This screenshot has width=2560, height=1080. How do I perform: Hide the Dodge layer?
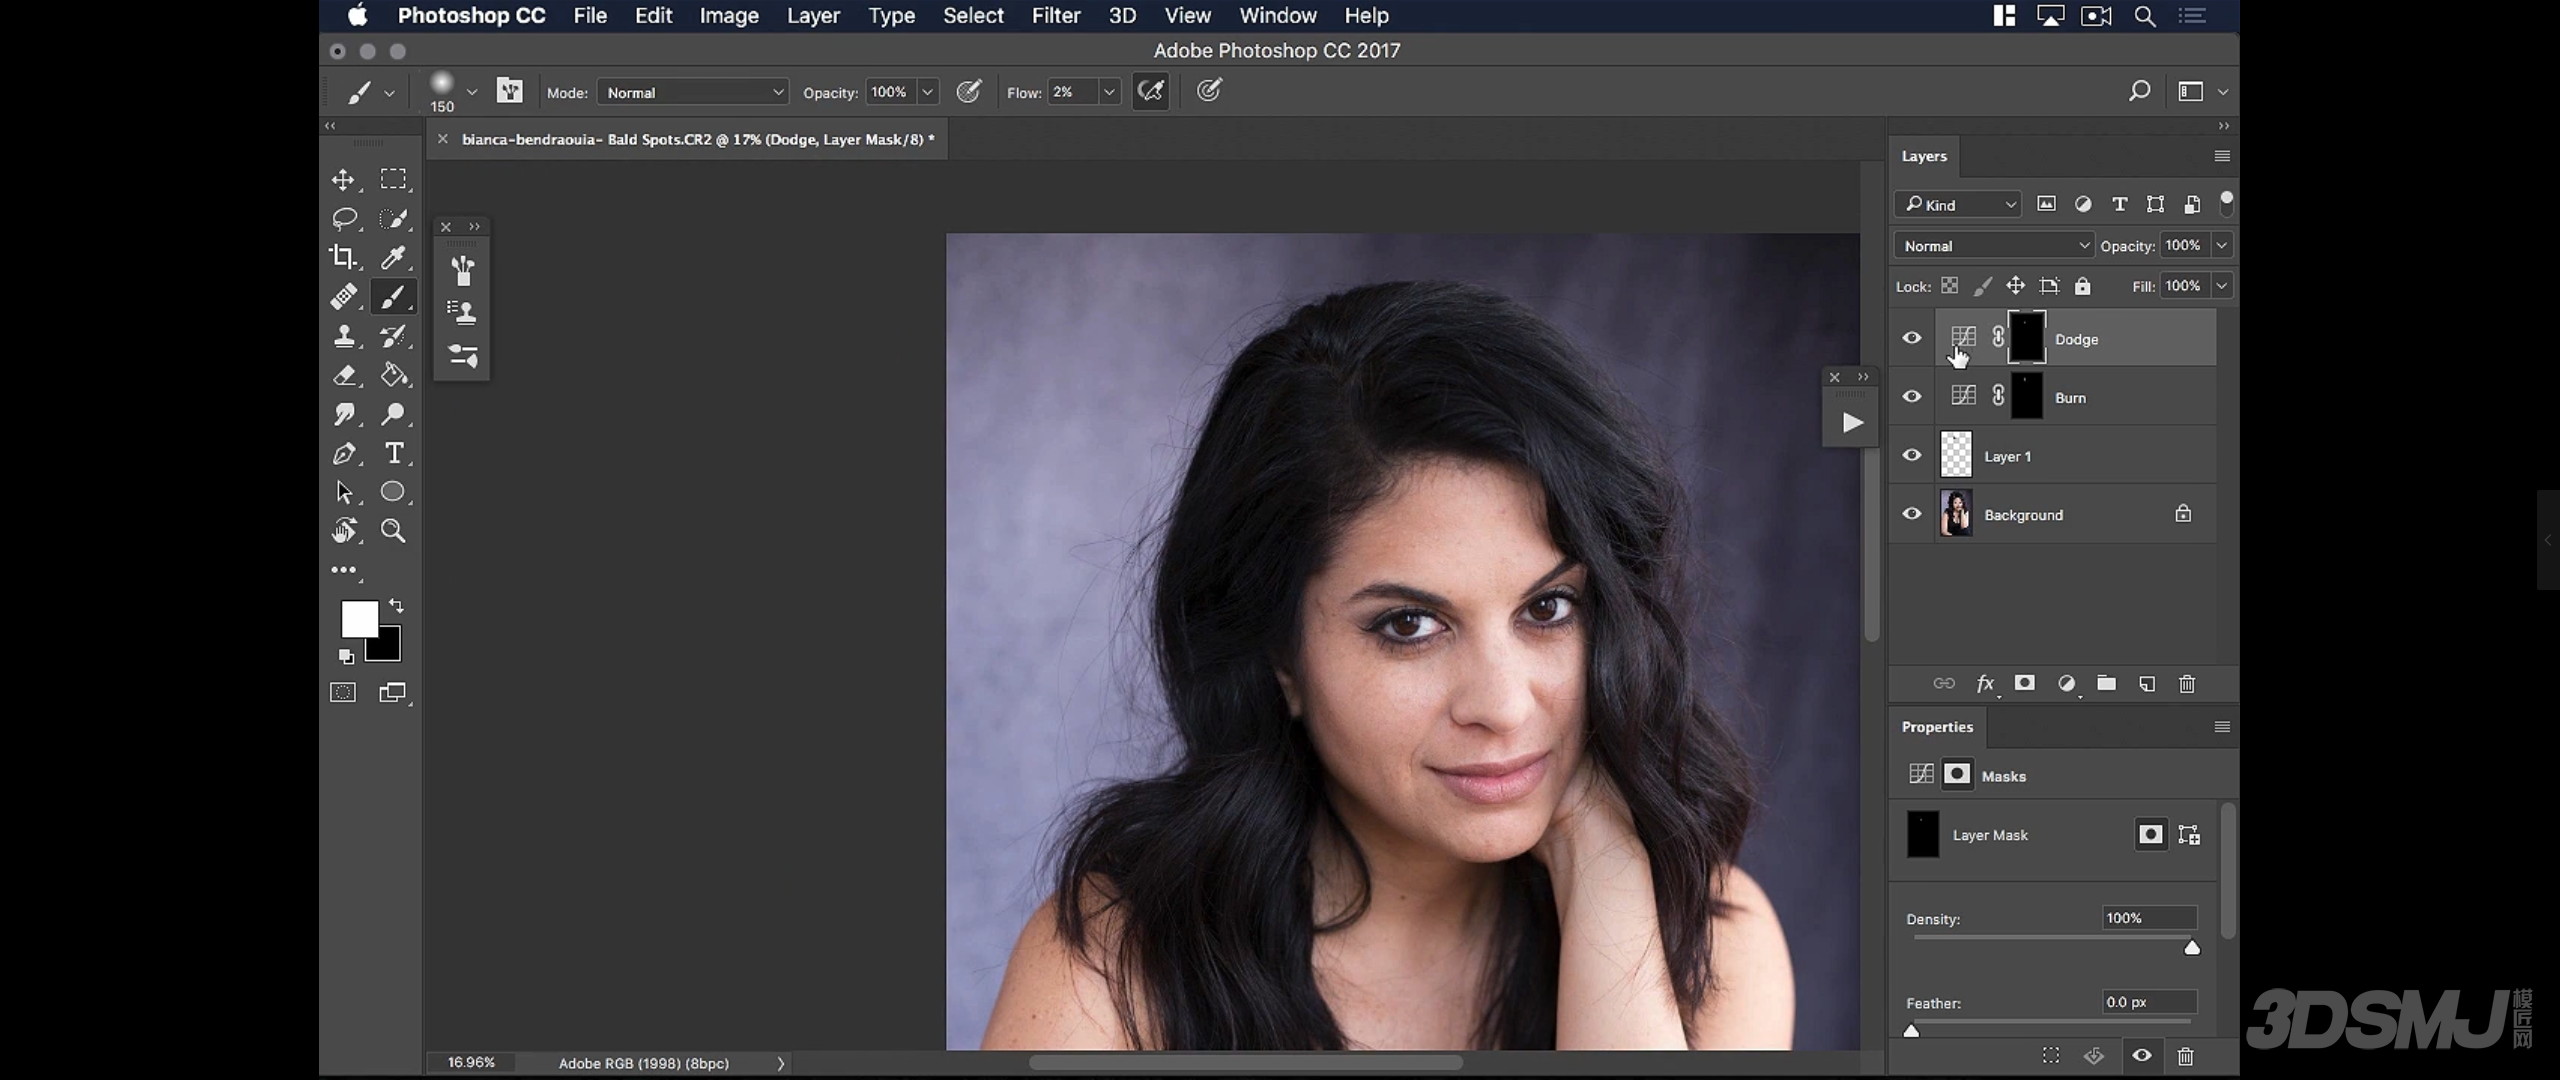1912,338
